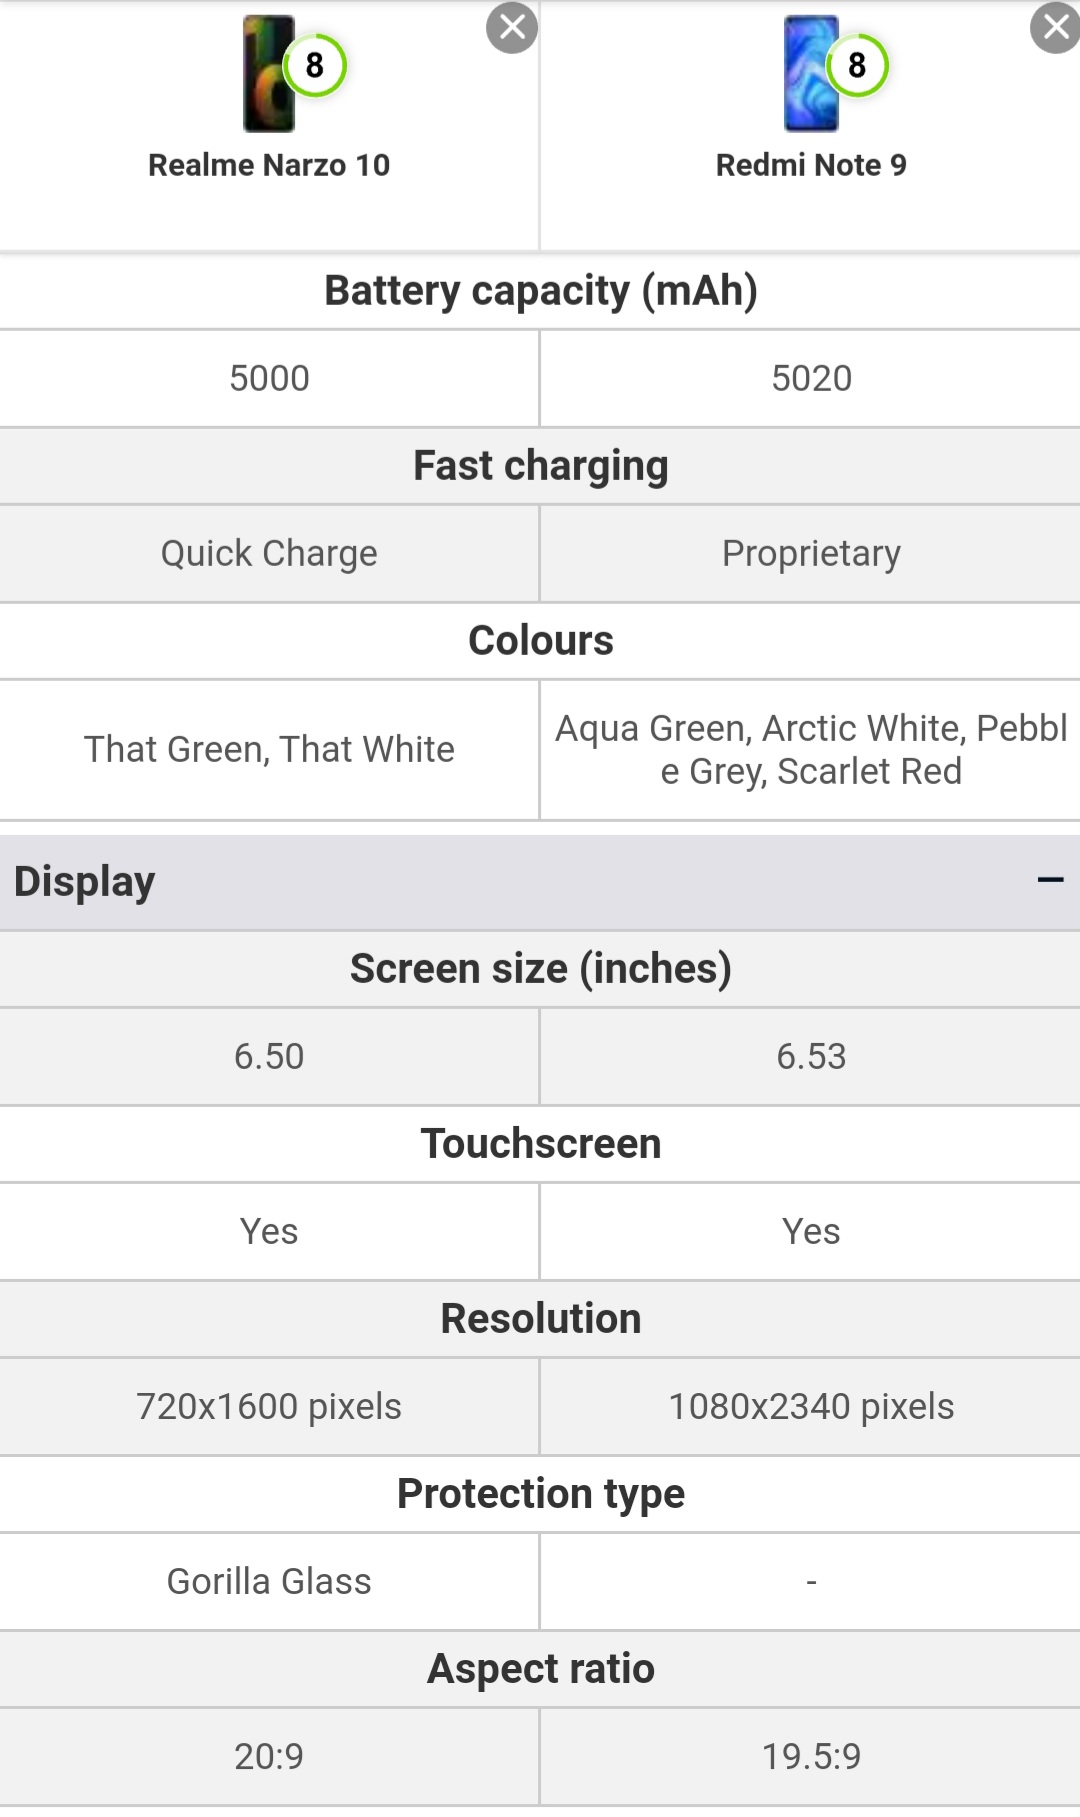Collapse the Display section minus icon
This screenshot has width=1080, height=1817.
click(x=1050, y=880)
